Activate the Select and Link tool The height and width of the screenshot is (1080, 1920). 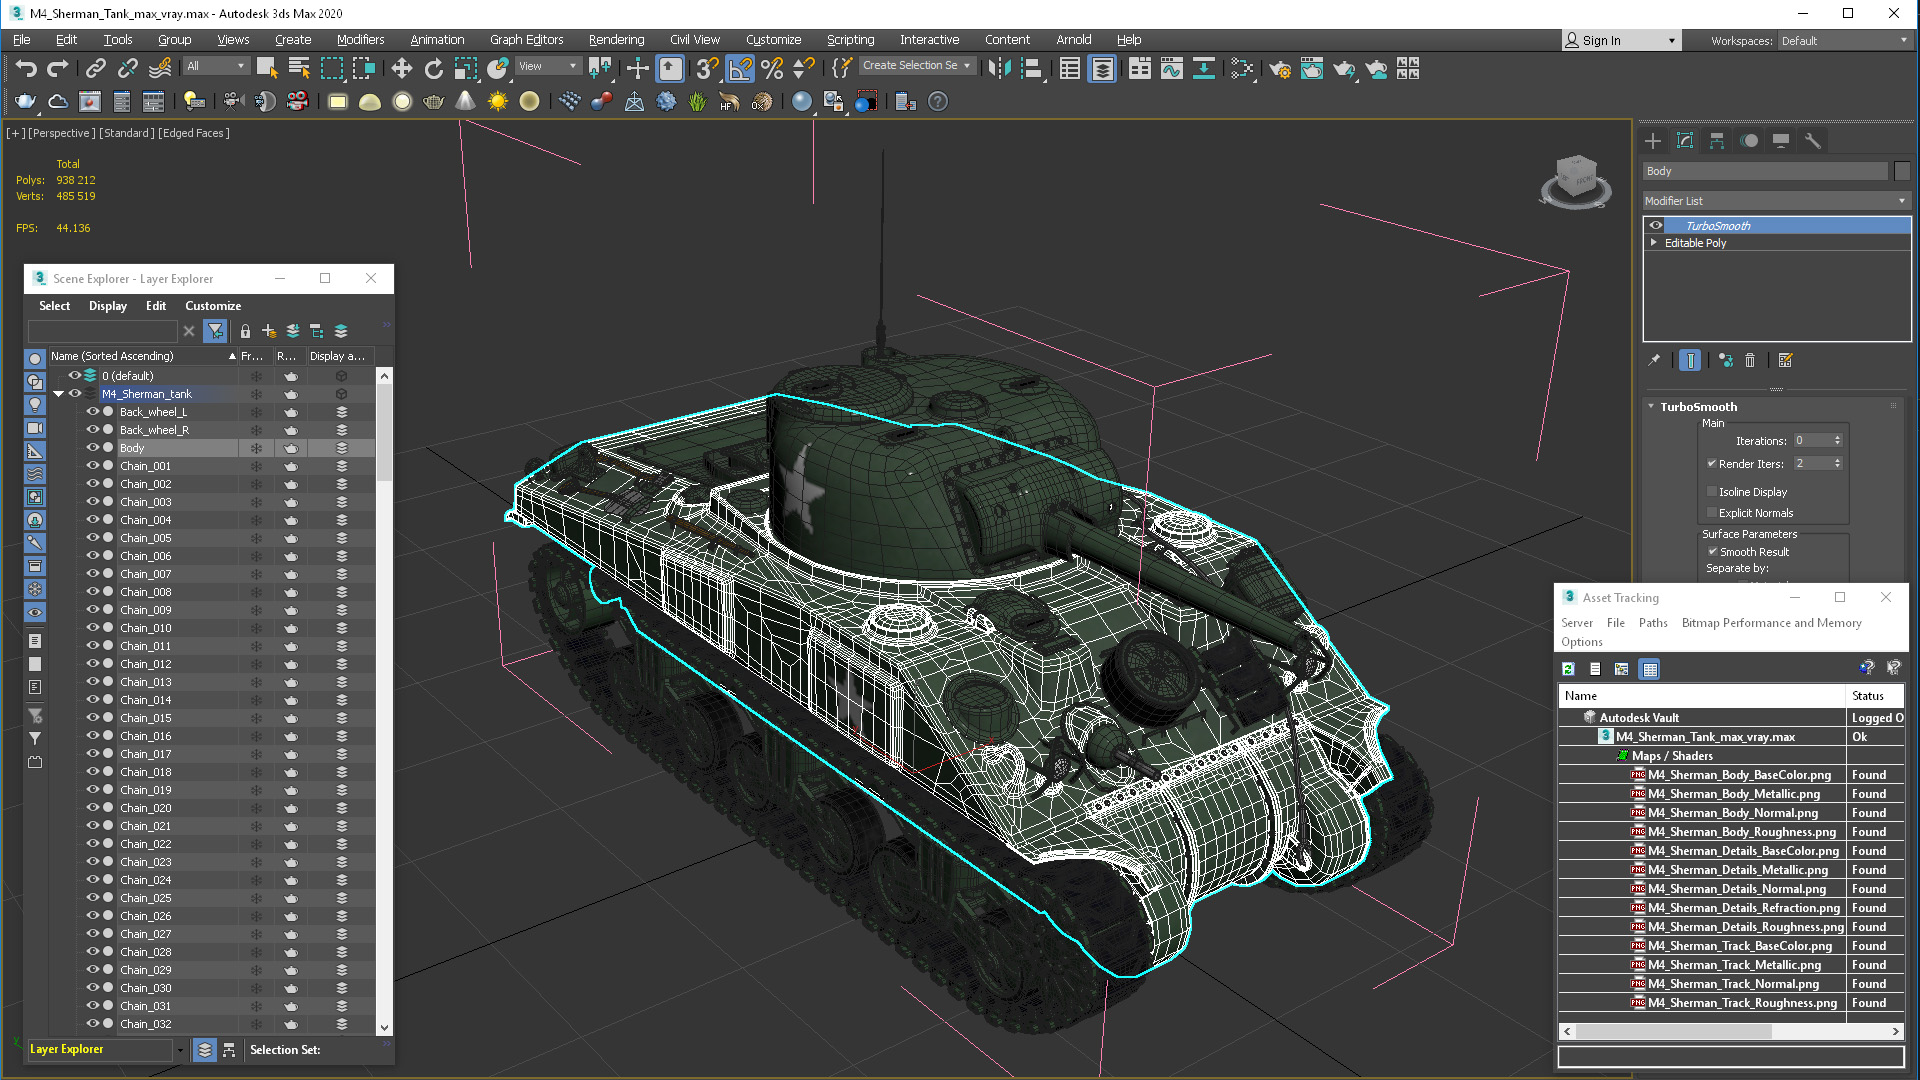96,68
